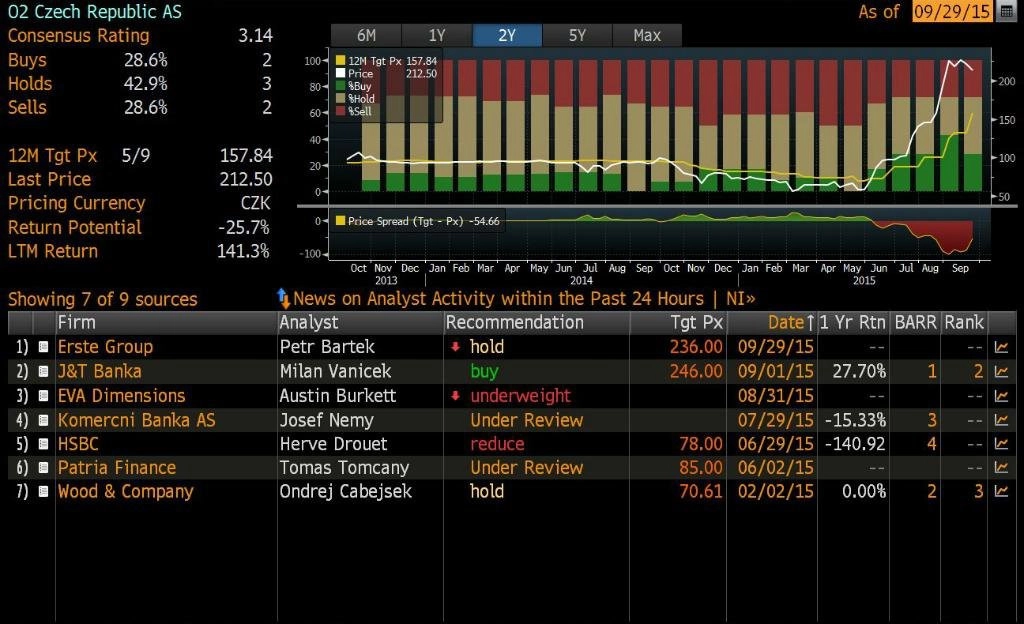Sort table by Analyst column
This screenshot has height=624, width=1024.
(x=360, y=322)
